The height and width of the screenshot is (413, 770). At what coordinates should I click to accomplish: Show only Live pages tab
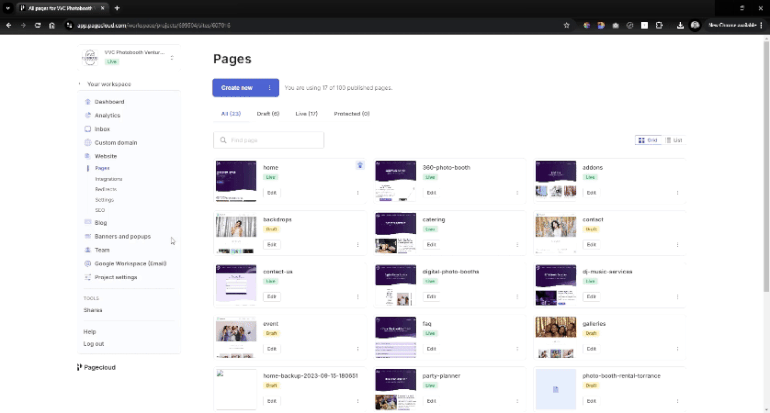[306, 114]
